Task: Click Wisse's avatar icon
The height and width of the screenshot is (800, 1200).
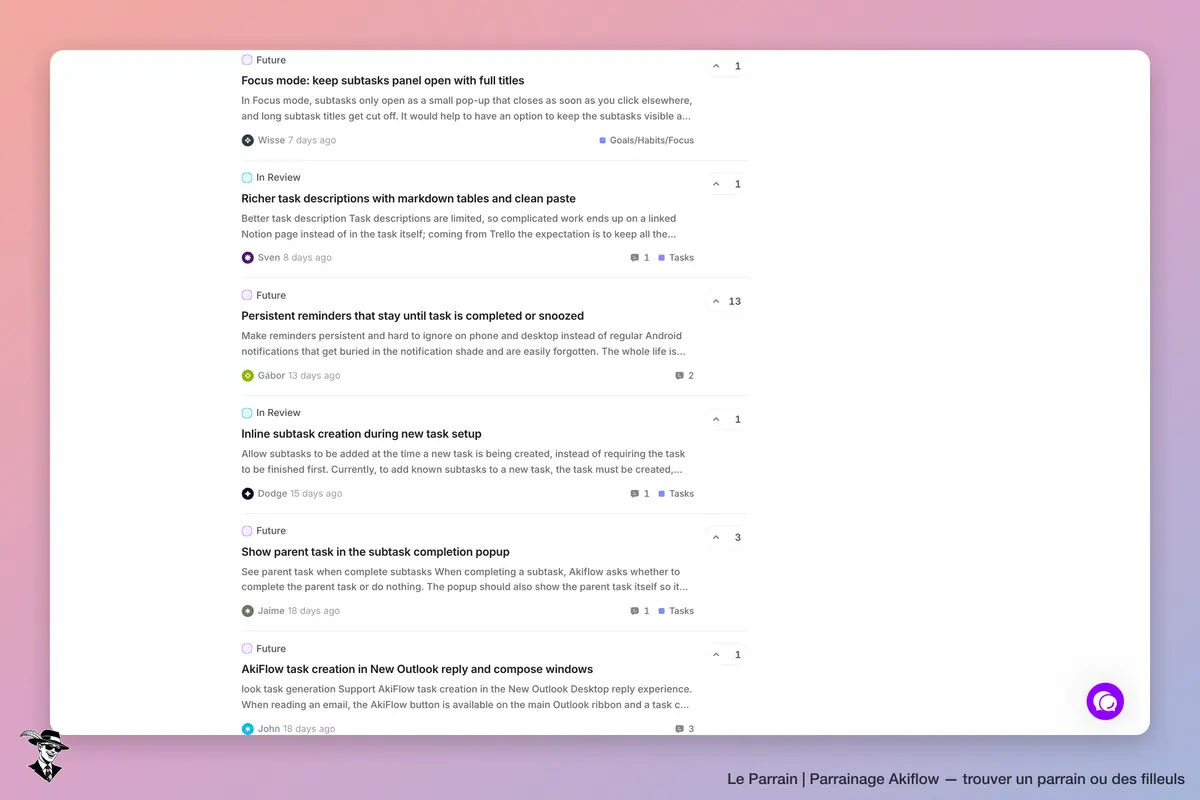Action: click(x=248, y=140)
